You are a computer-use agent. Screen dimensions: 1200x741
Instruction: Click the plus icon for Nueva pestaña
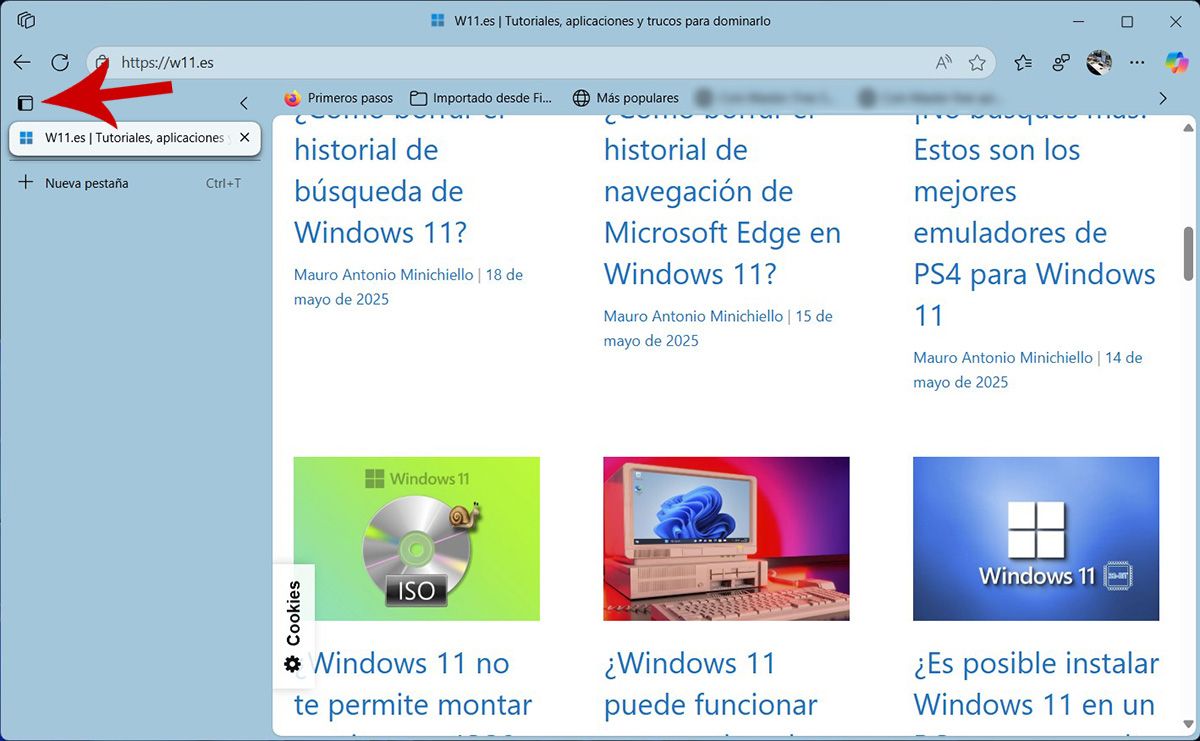coord(26,183)
